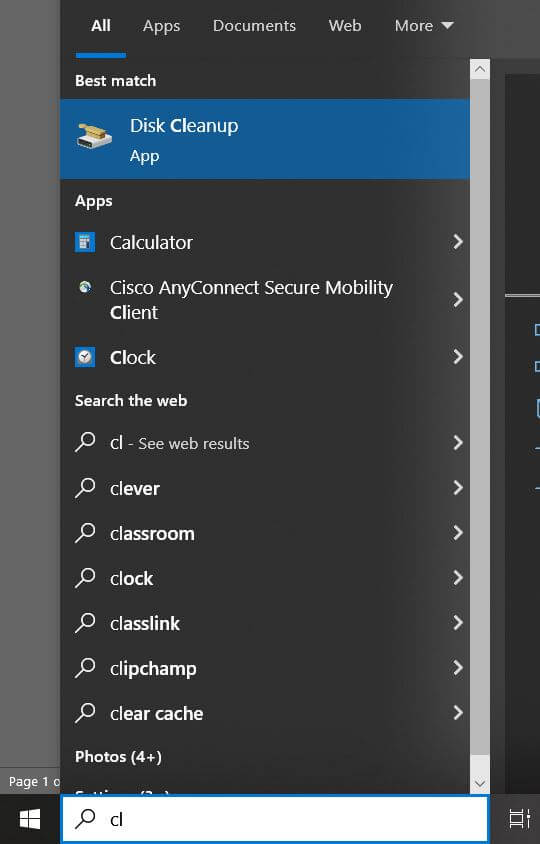Viewport: 540px width, 844px height.
Task: Search the web for 'clear cache'
Action: pos(264,713)
